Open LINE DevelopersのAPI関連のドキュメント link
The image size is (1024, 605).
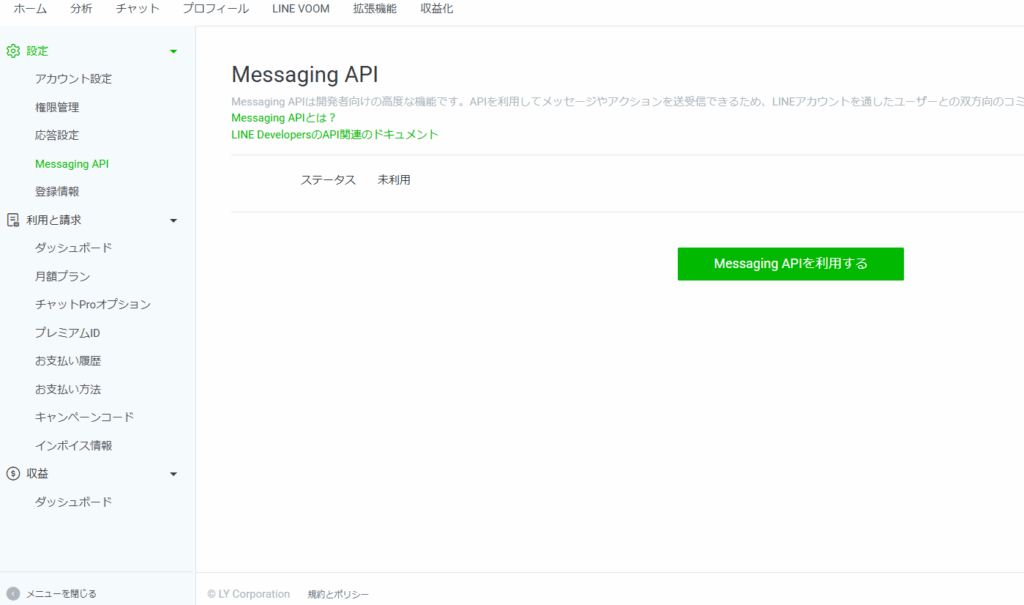click(334, 135)
